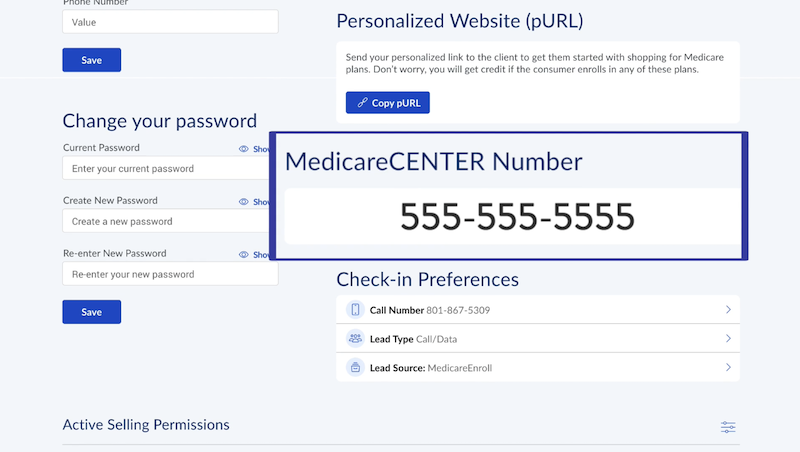
Task: Click the briefcase icon beside Lead Source
Action: pyautogui.click(x=355, y=367)
